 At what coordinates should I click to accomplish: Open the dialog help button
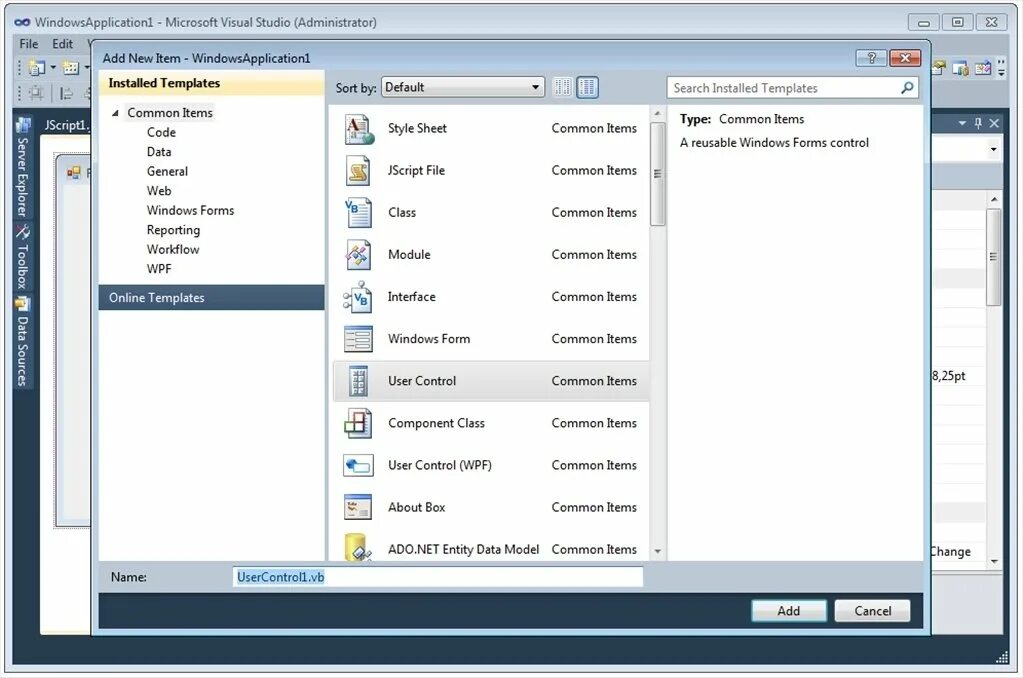click(x=872, y=58)
